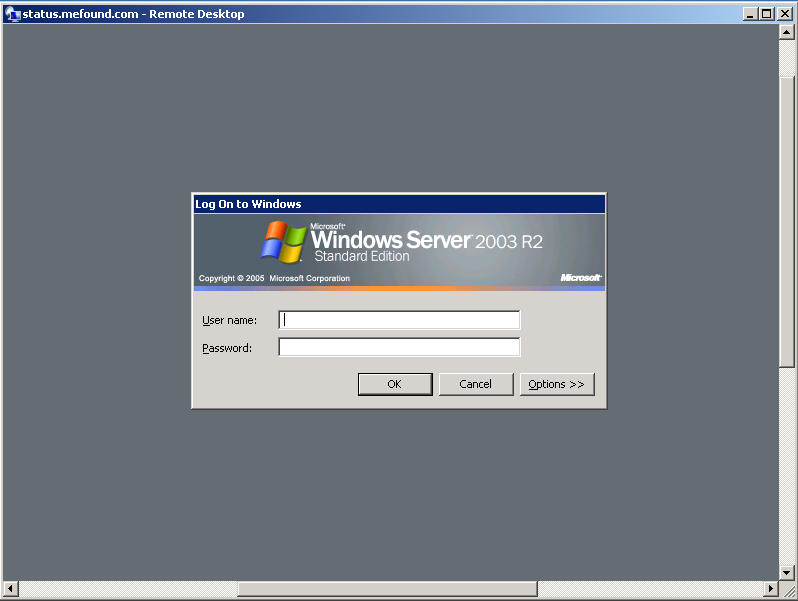Click the Windows flag logo in banner
Image resolution: width=798 pixels, height=601 pixels.
pos(284,243)
